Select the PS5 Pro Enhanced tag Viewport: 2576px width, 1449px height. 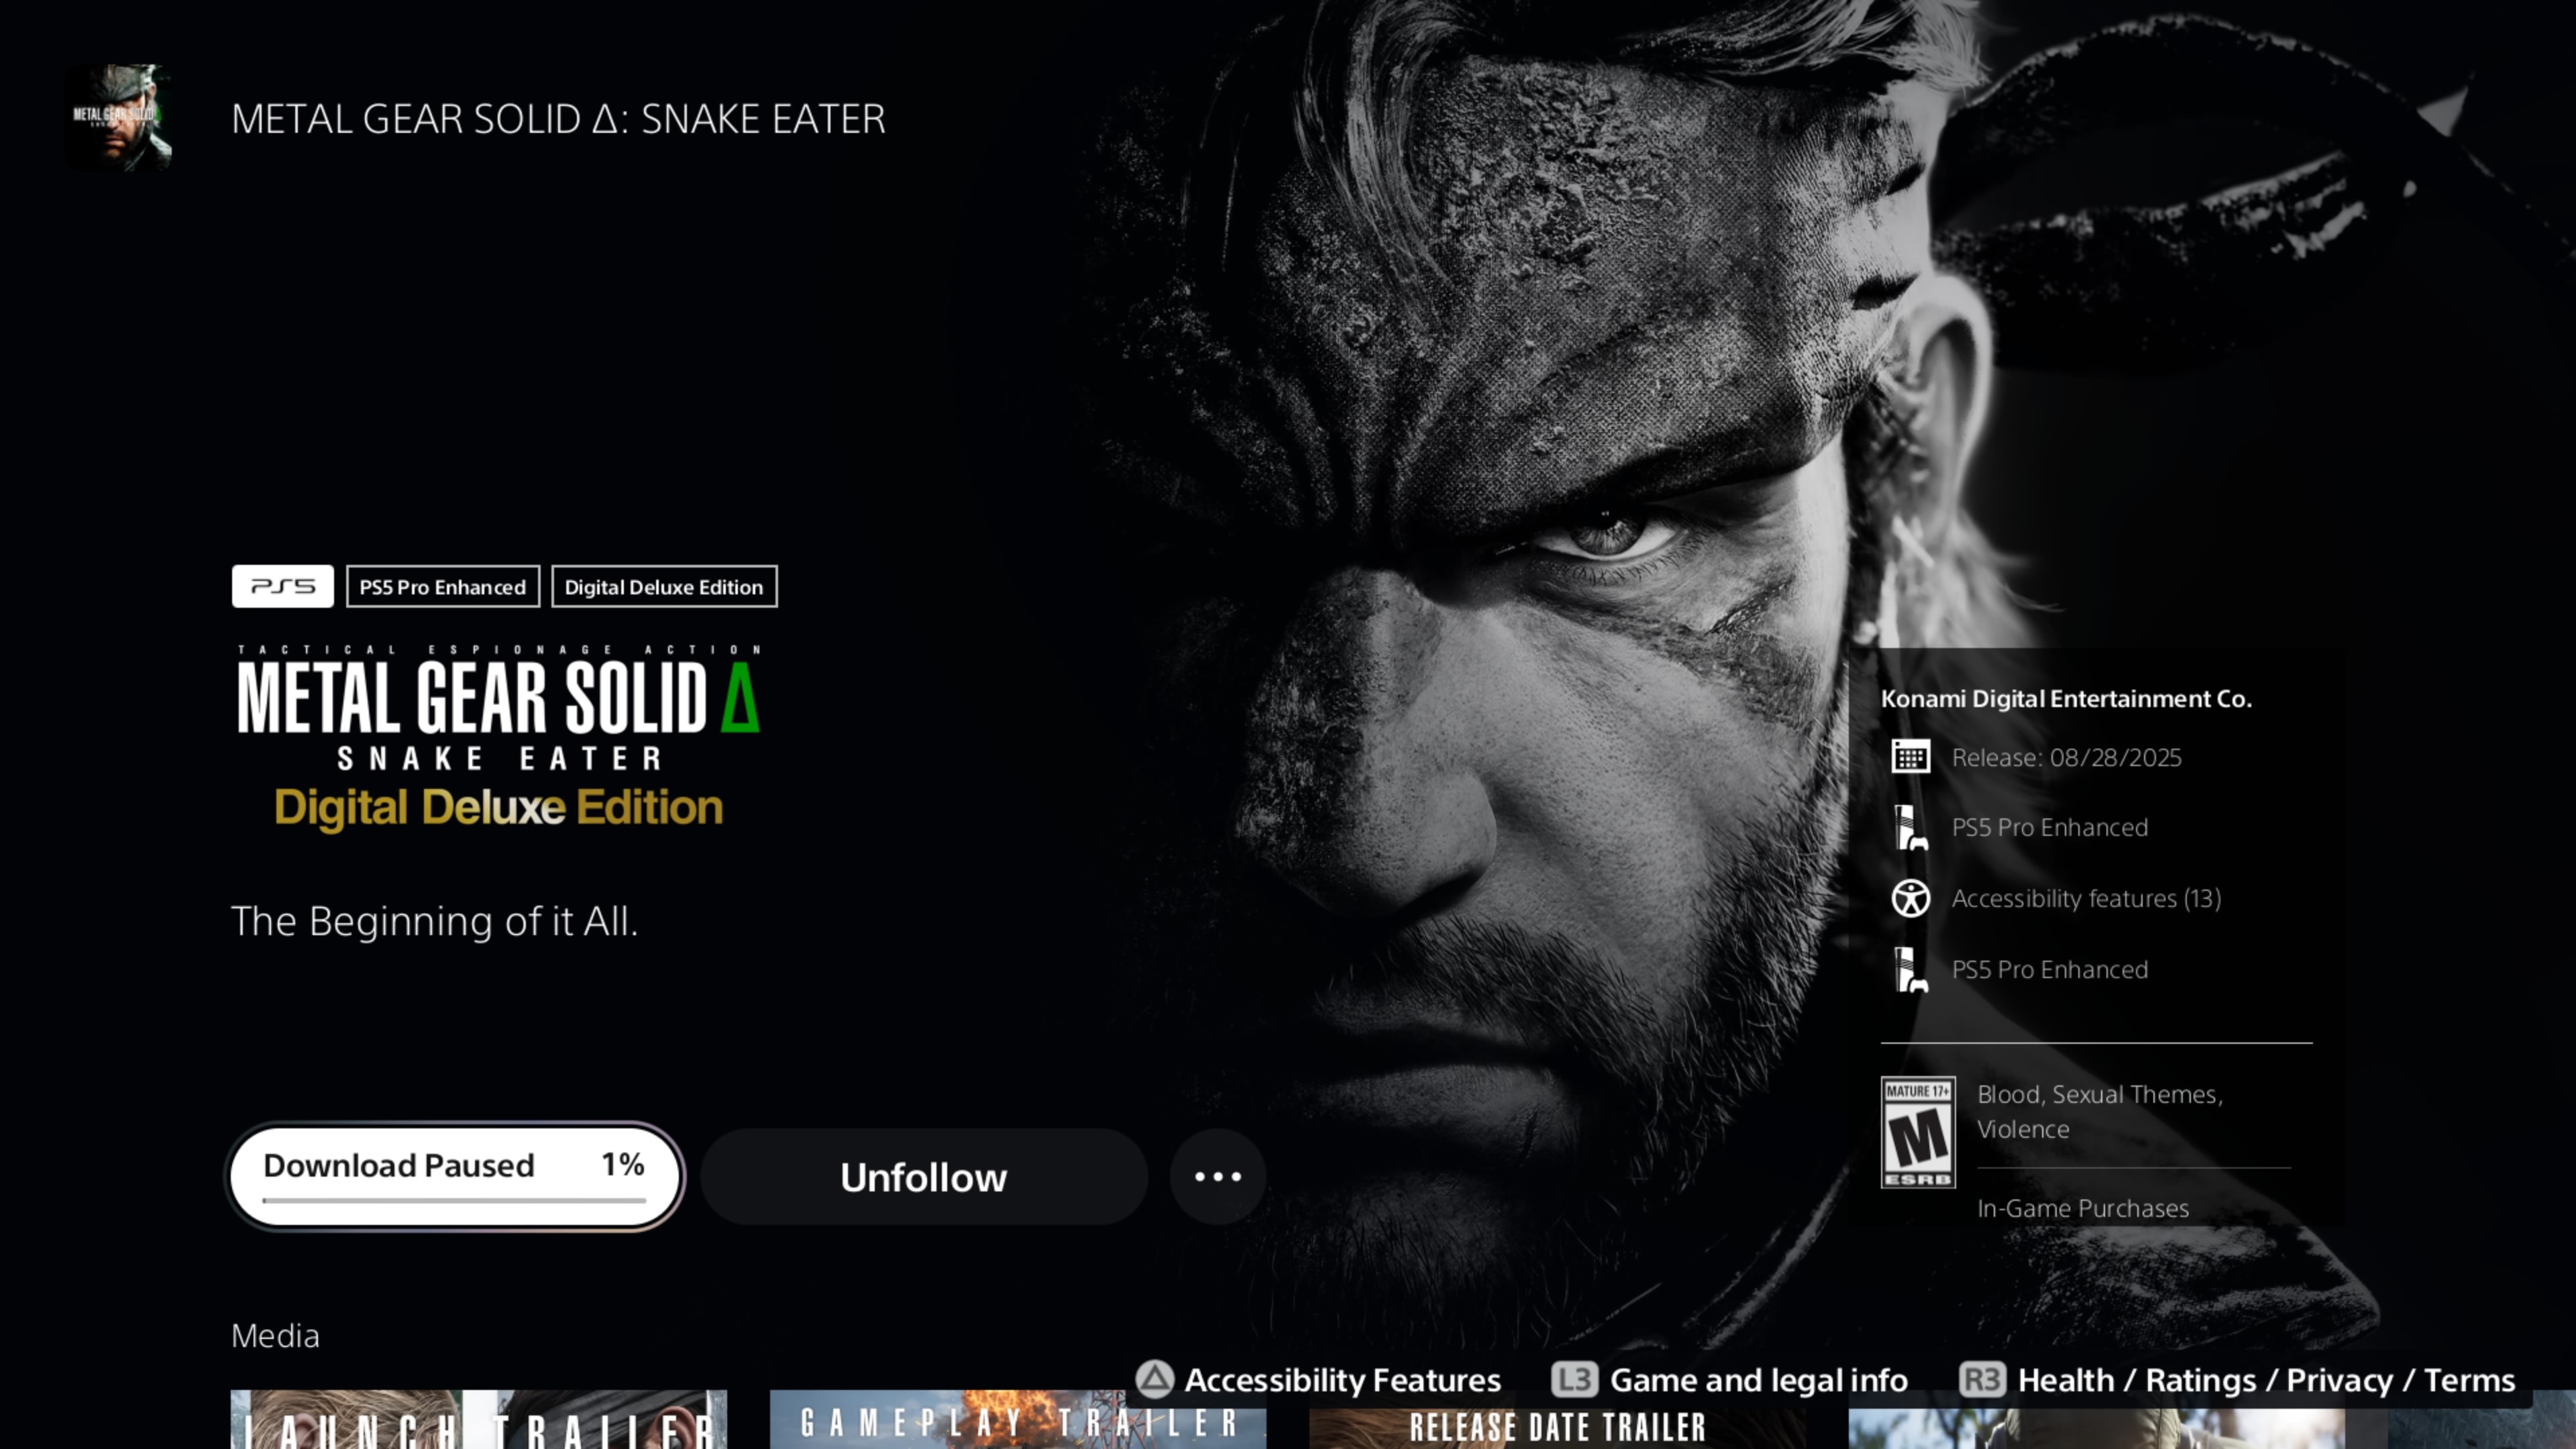tap(442, 587)
